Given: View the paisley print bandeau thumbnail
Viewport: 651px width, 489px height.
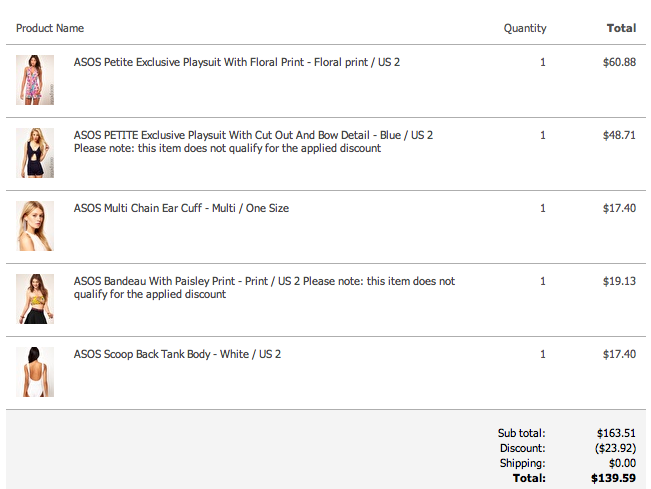Looking at the screenshot, I should (x=35, y=299).
